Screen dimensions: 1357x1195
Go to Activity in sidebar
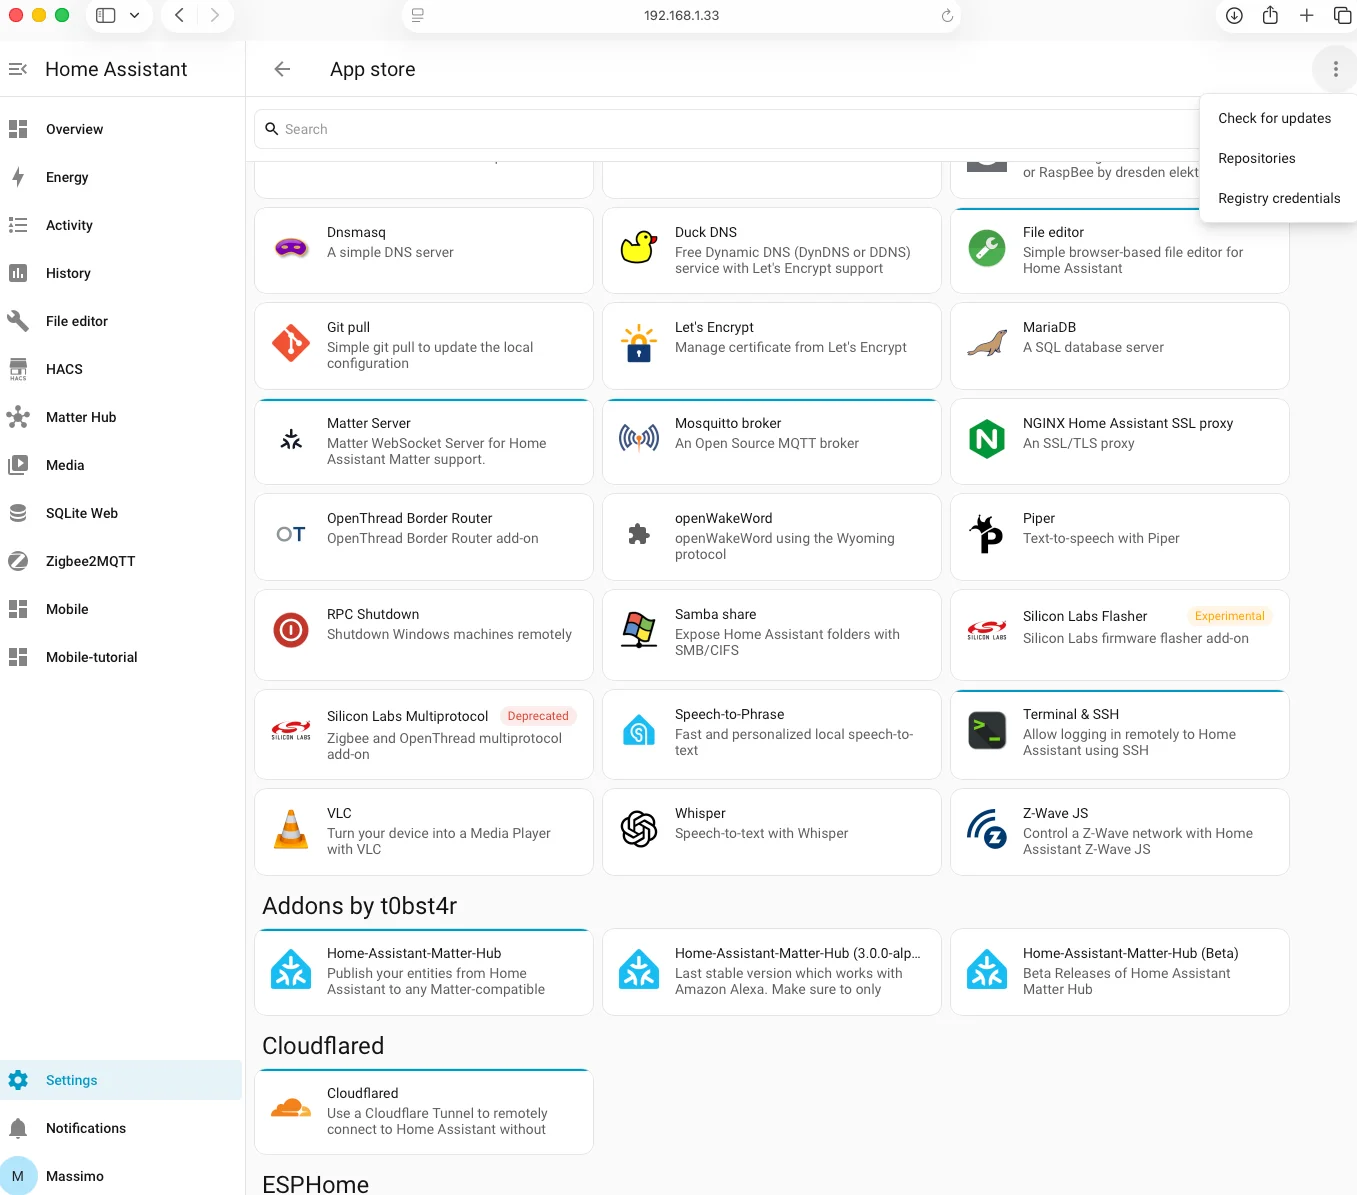pyautogui.click(x=121, y=225)
